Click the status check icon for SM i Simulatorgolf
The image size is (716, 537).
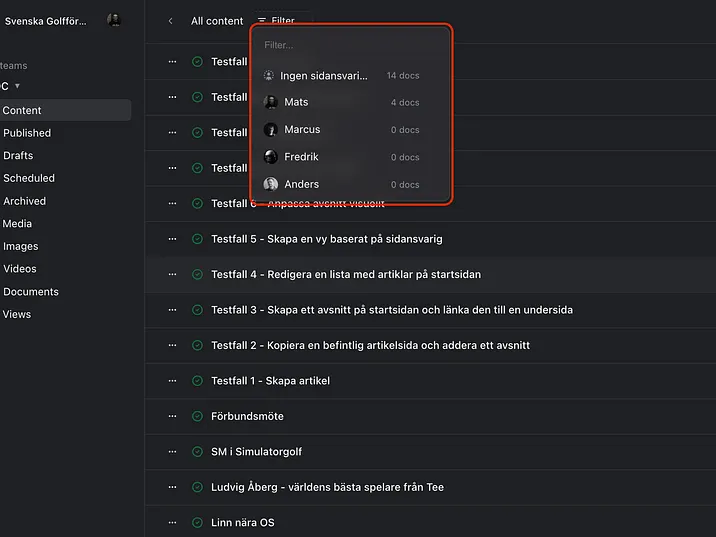[x=197, y=452]
